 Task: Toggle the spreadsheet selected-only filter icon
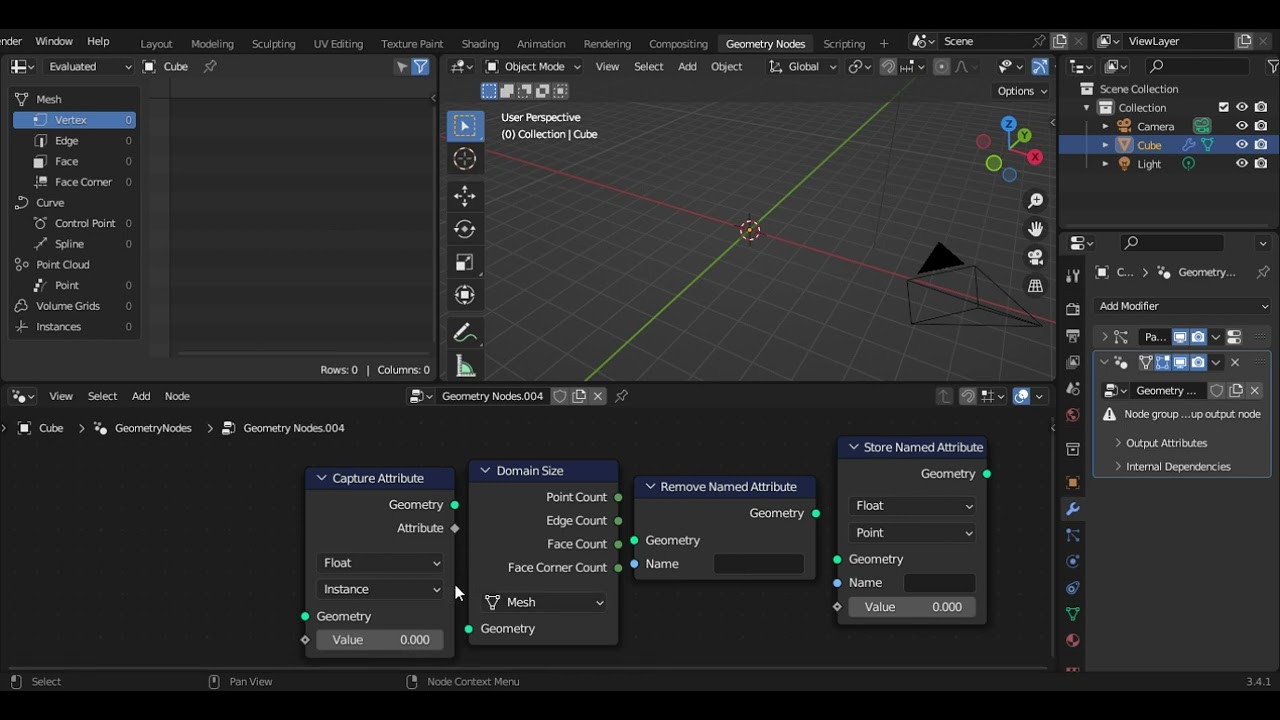point(402,67)
